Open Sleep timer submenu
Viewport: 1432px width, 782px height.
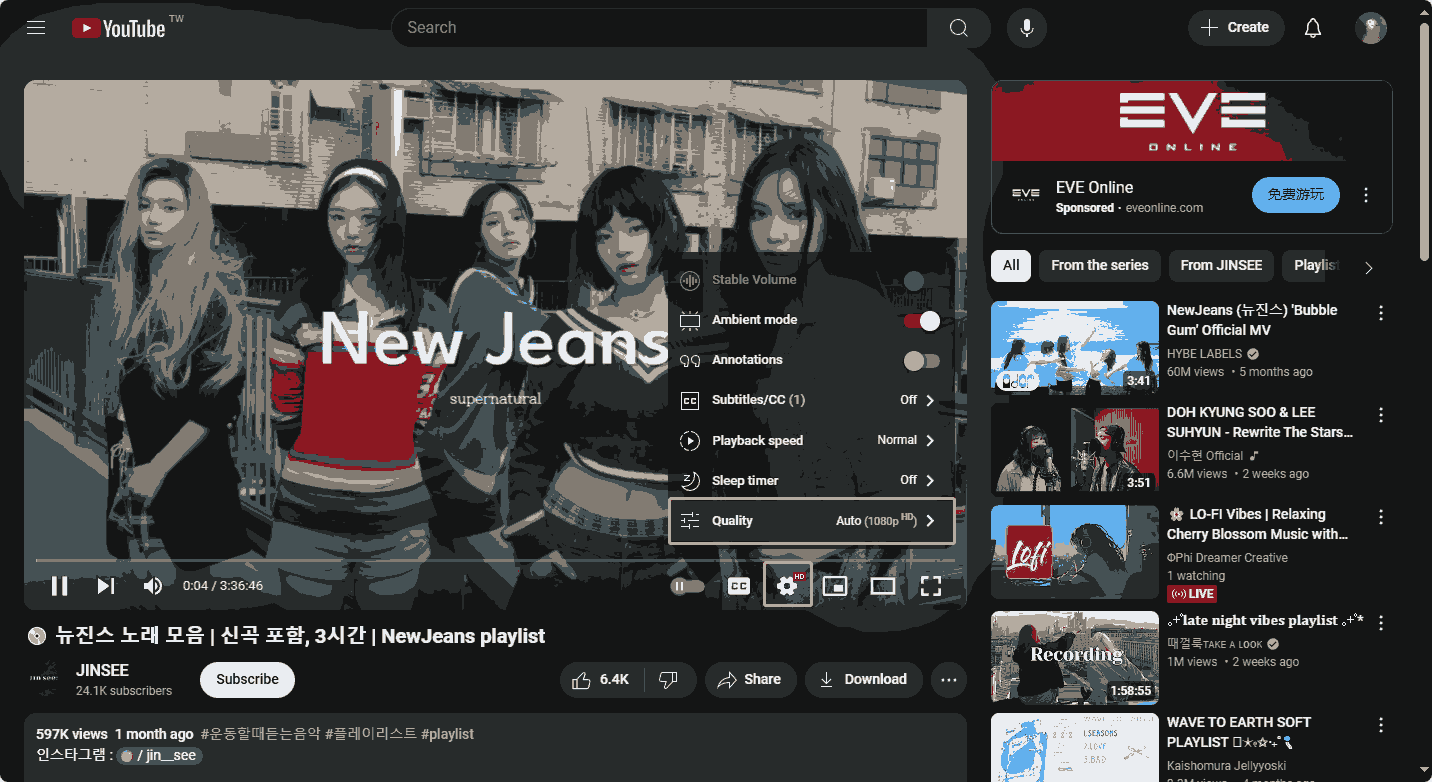[811, 481]
